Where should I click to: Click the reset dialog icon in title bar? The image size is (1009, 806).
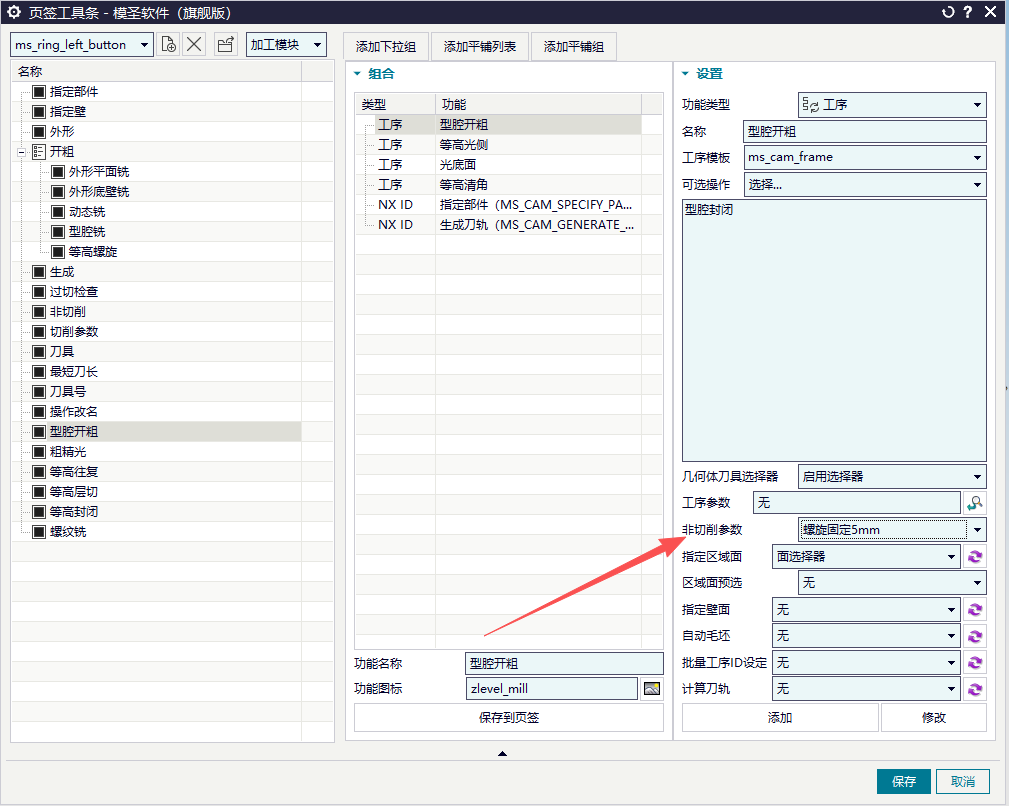tap(948, 12)
